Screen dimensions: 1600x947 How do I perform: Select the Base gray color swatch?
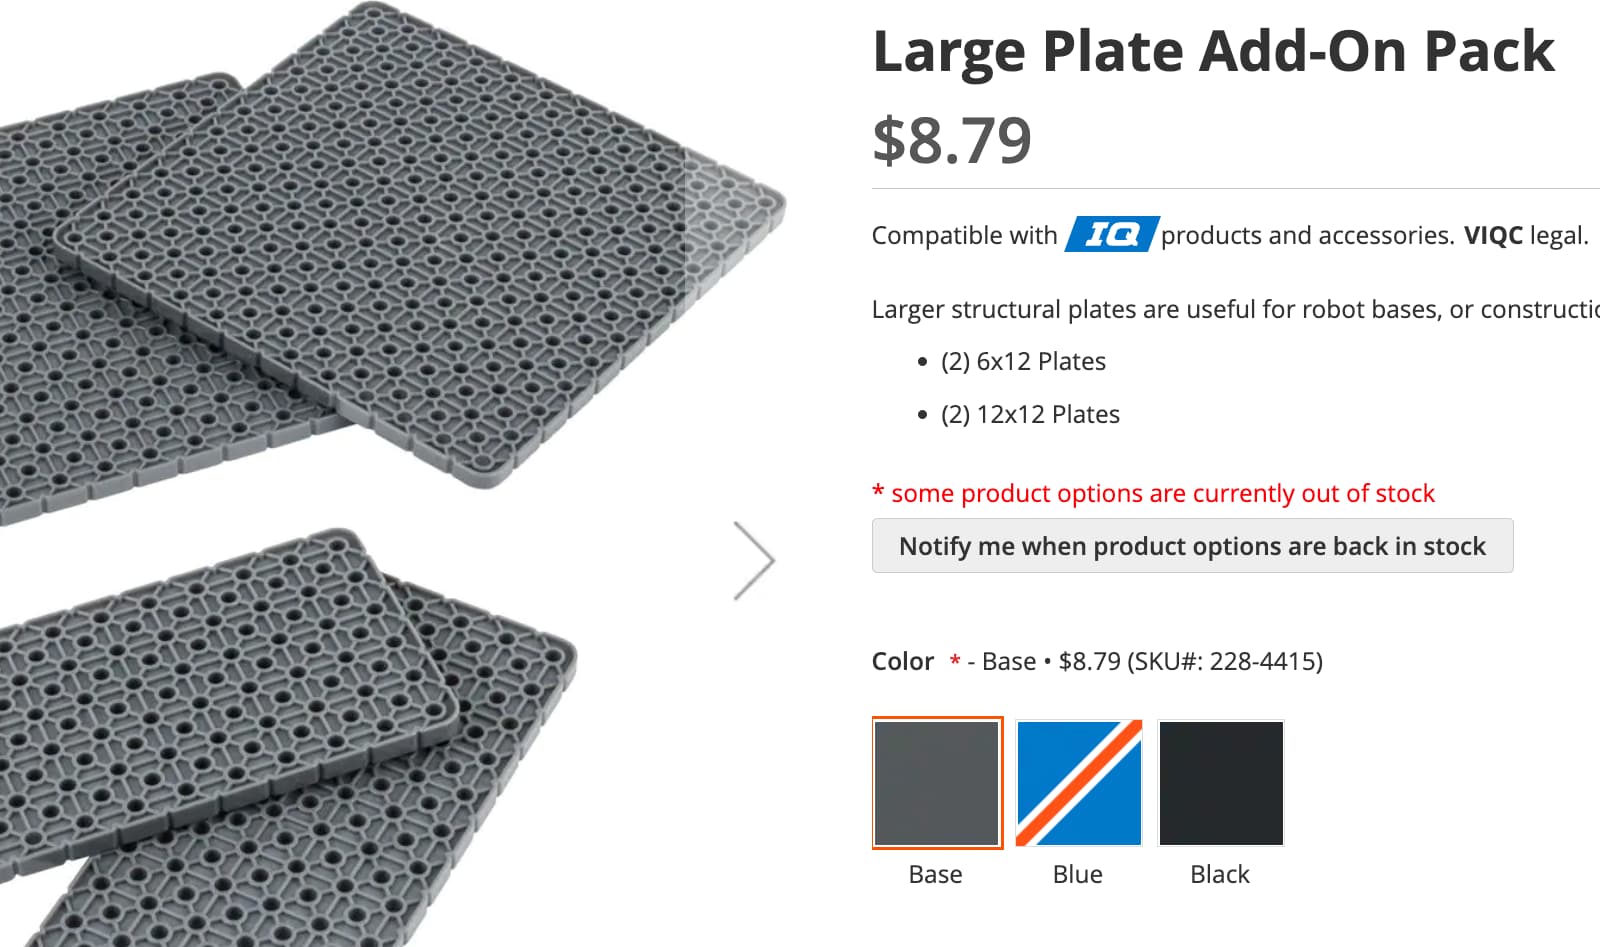tap(937, 783)
